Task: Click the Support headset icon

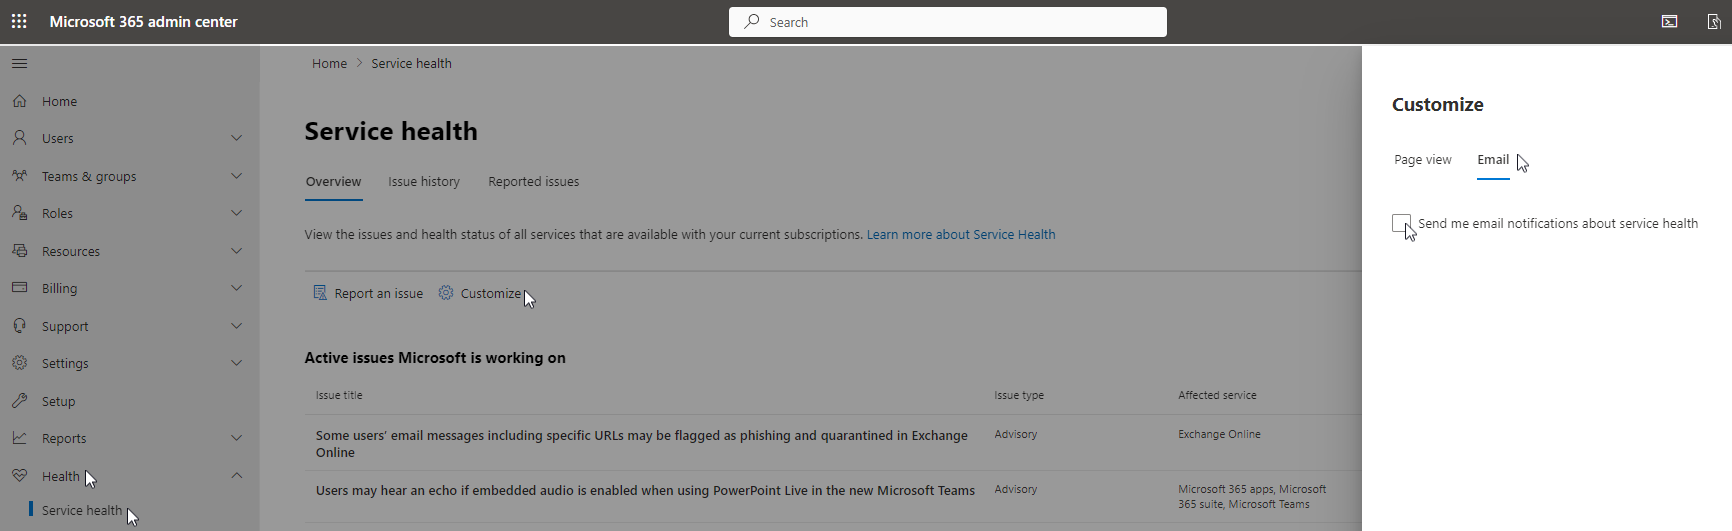Action: pyautogui.click(x=19, y=326)
